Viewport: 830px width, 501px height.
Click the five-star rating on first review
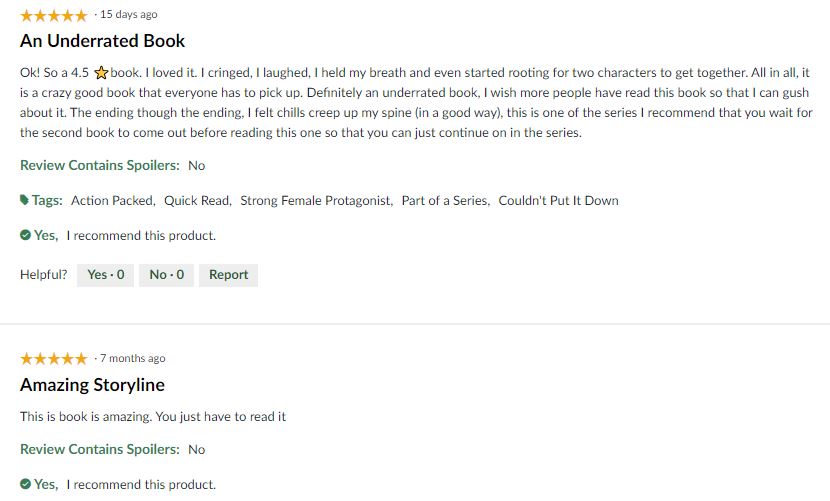pos(53,15)
